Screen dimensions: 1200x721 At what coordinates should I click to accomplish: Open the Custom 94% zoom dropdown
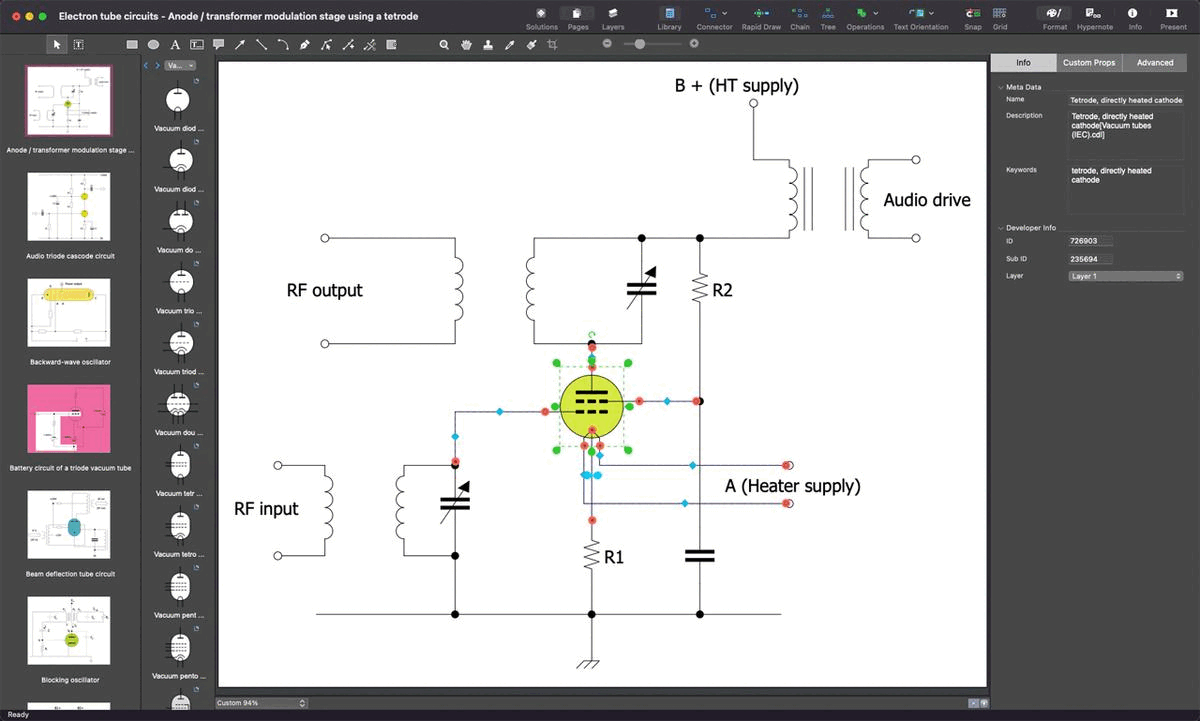point(260,703)
